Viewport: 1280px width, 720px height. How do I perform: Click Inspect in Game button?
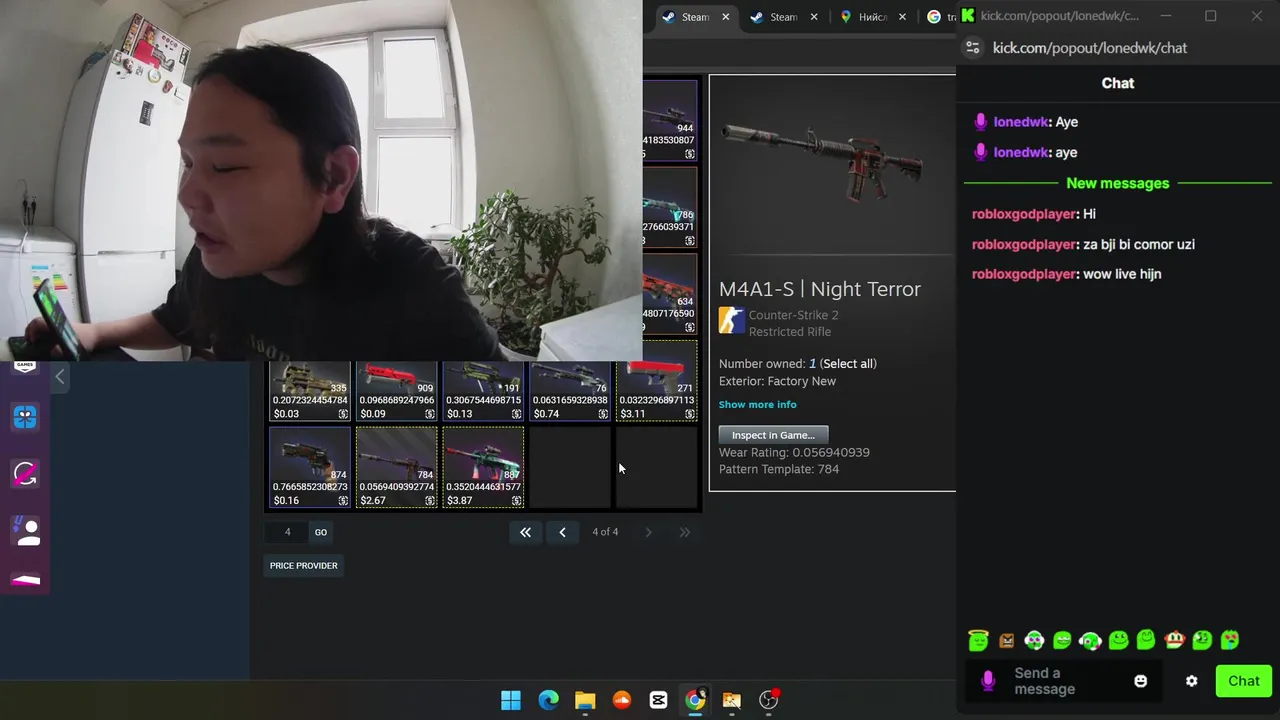pos(773,435)
